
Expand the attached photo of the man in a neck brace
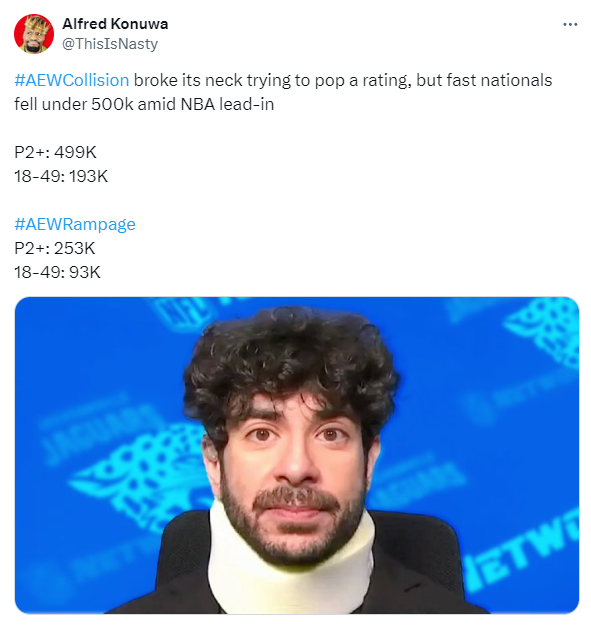297,455
